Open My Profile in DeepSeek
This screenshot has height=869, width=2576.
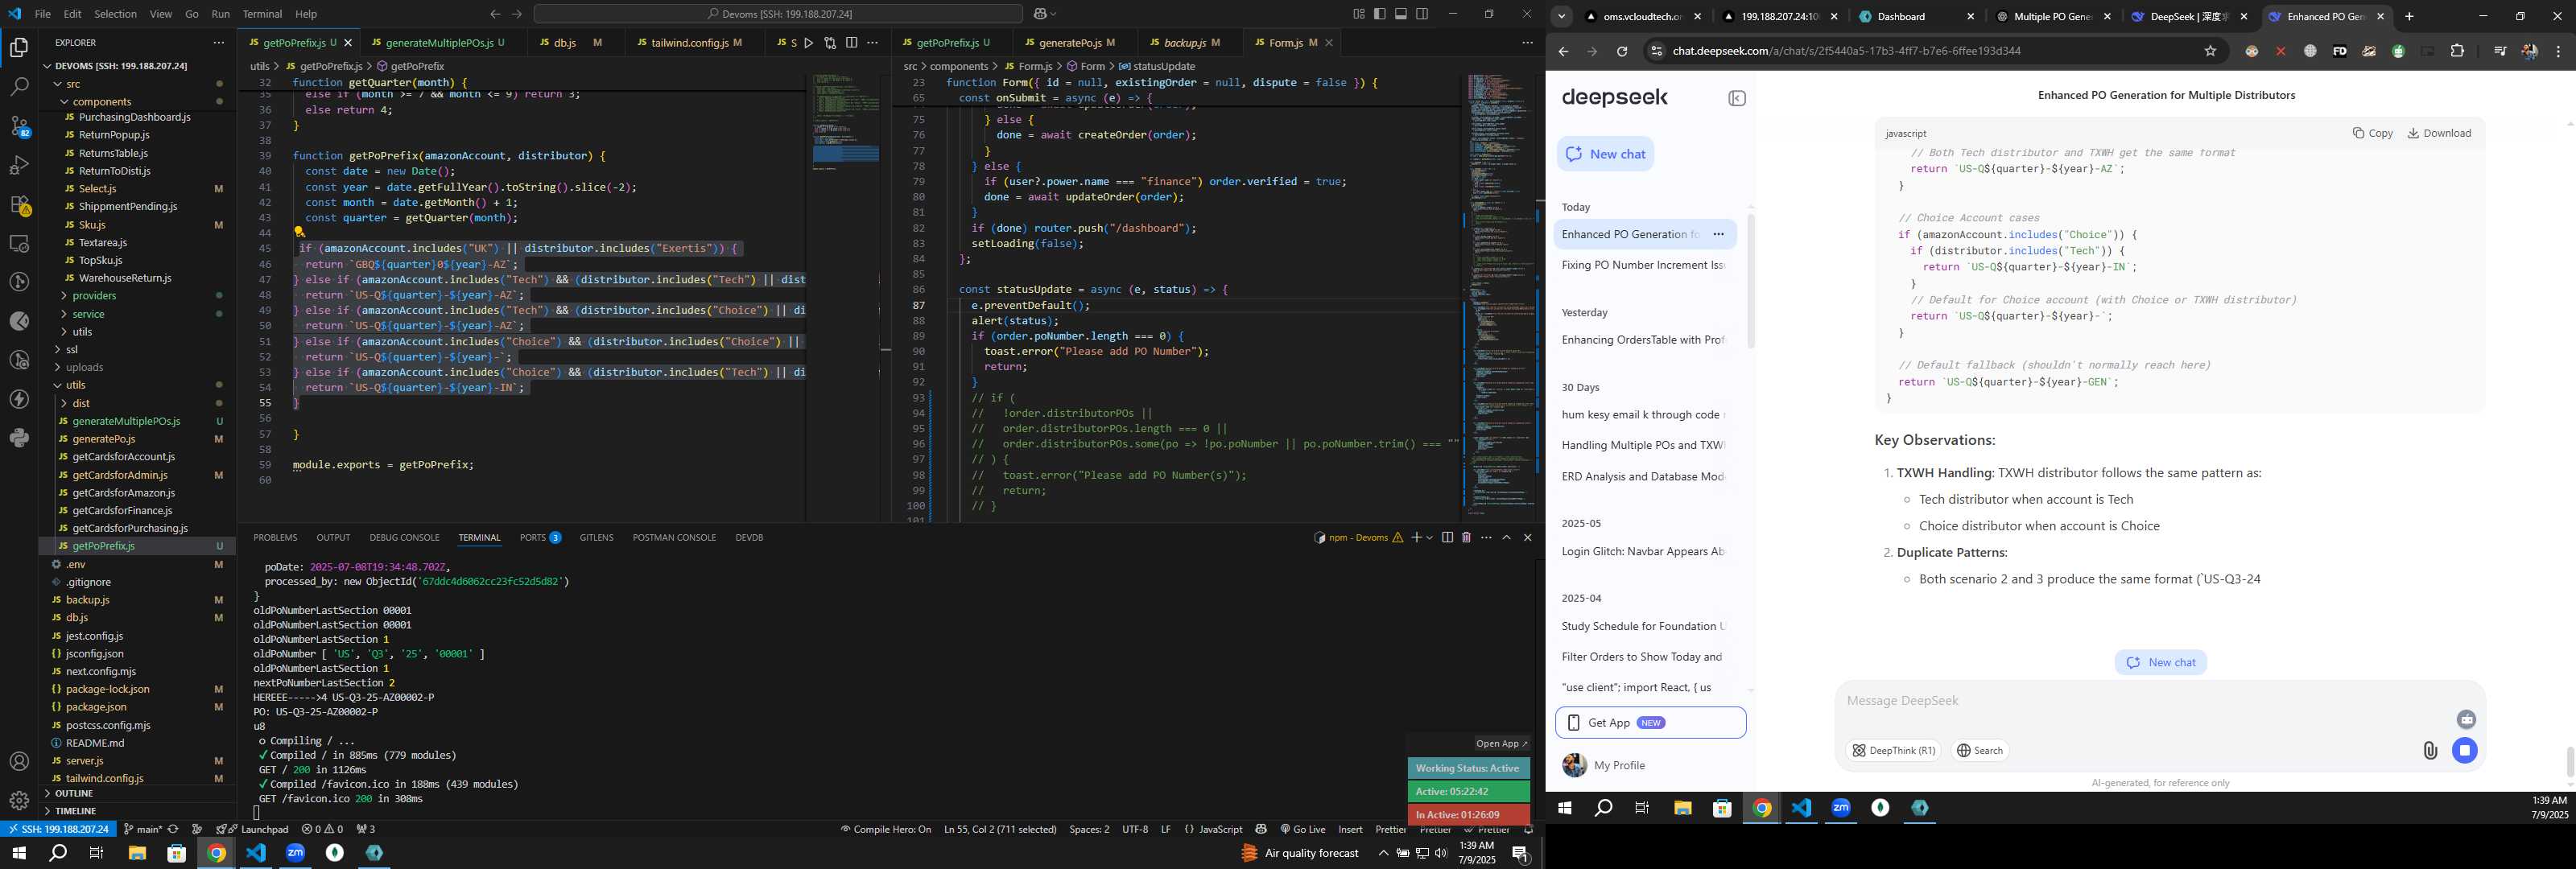coord(1604,766)
